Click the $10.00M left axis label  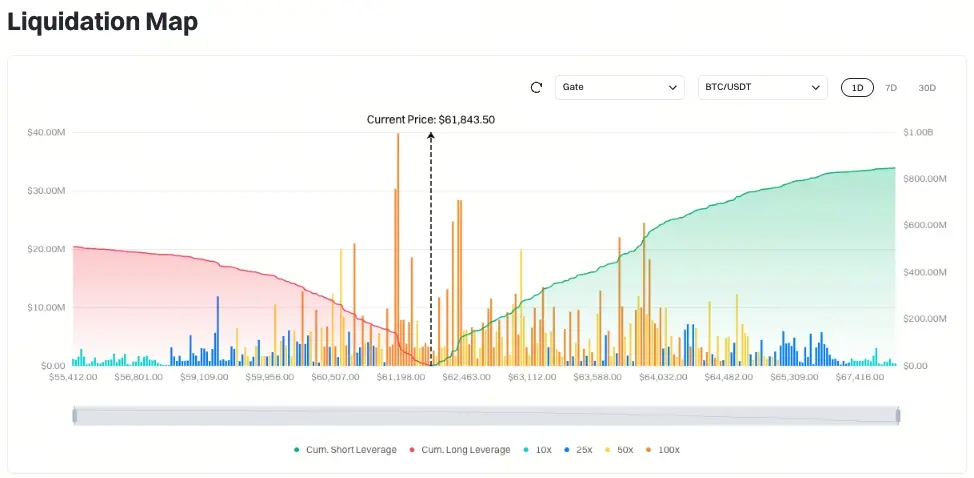(x=47, y=307)
